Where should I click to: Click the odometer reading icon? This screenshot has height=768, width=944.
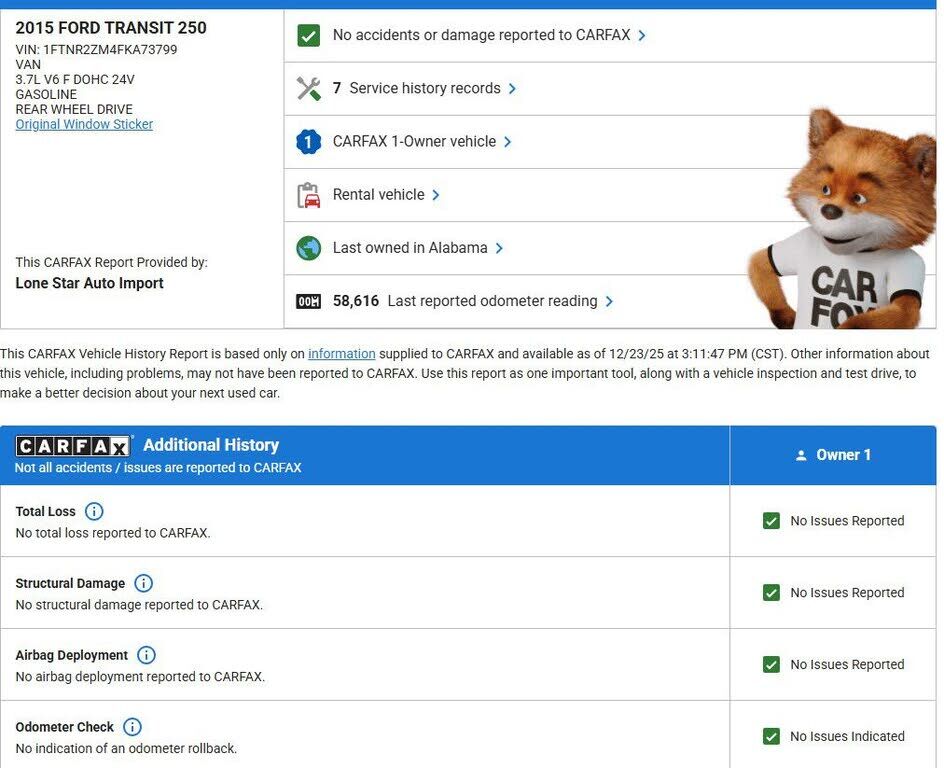tap(308, 302)
